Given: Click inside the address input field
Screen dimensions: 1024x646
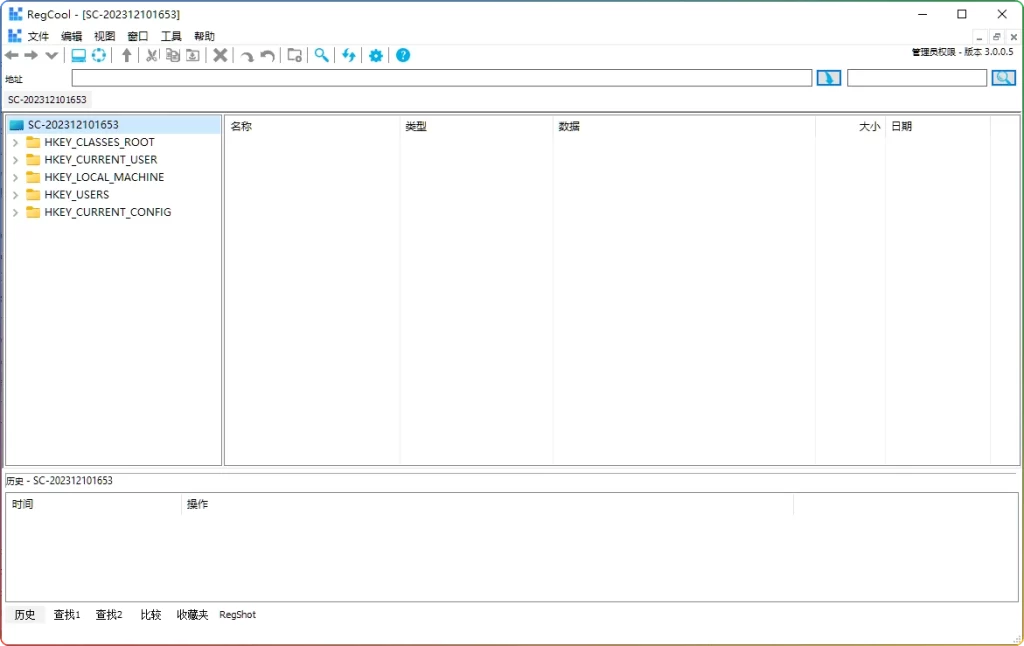Looking at the screenshot, I should (420, 77).
